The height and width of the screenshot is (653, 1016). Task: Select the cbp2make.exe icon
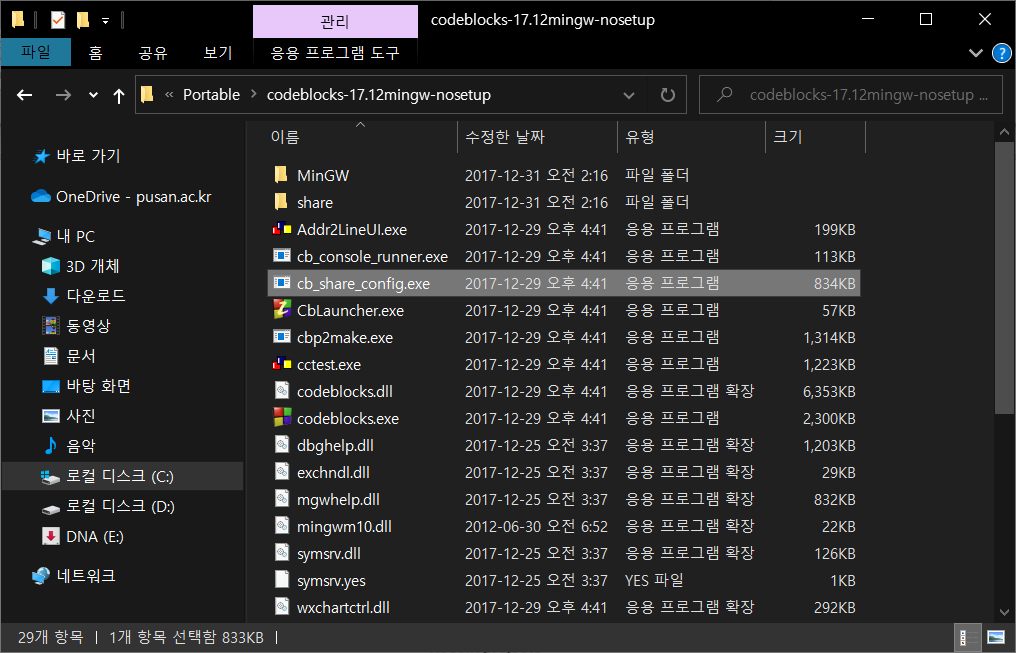281,337
